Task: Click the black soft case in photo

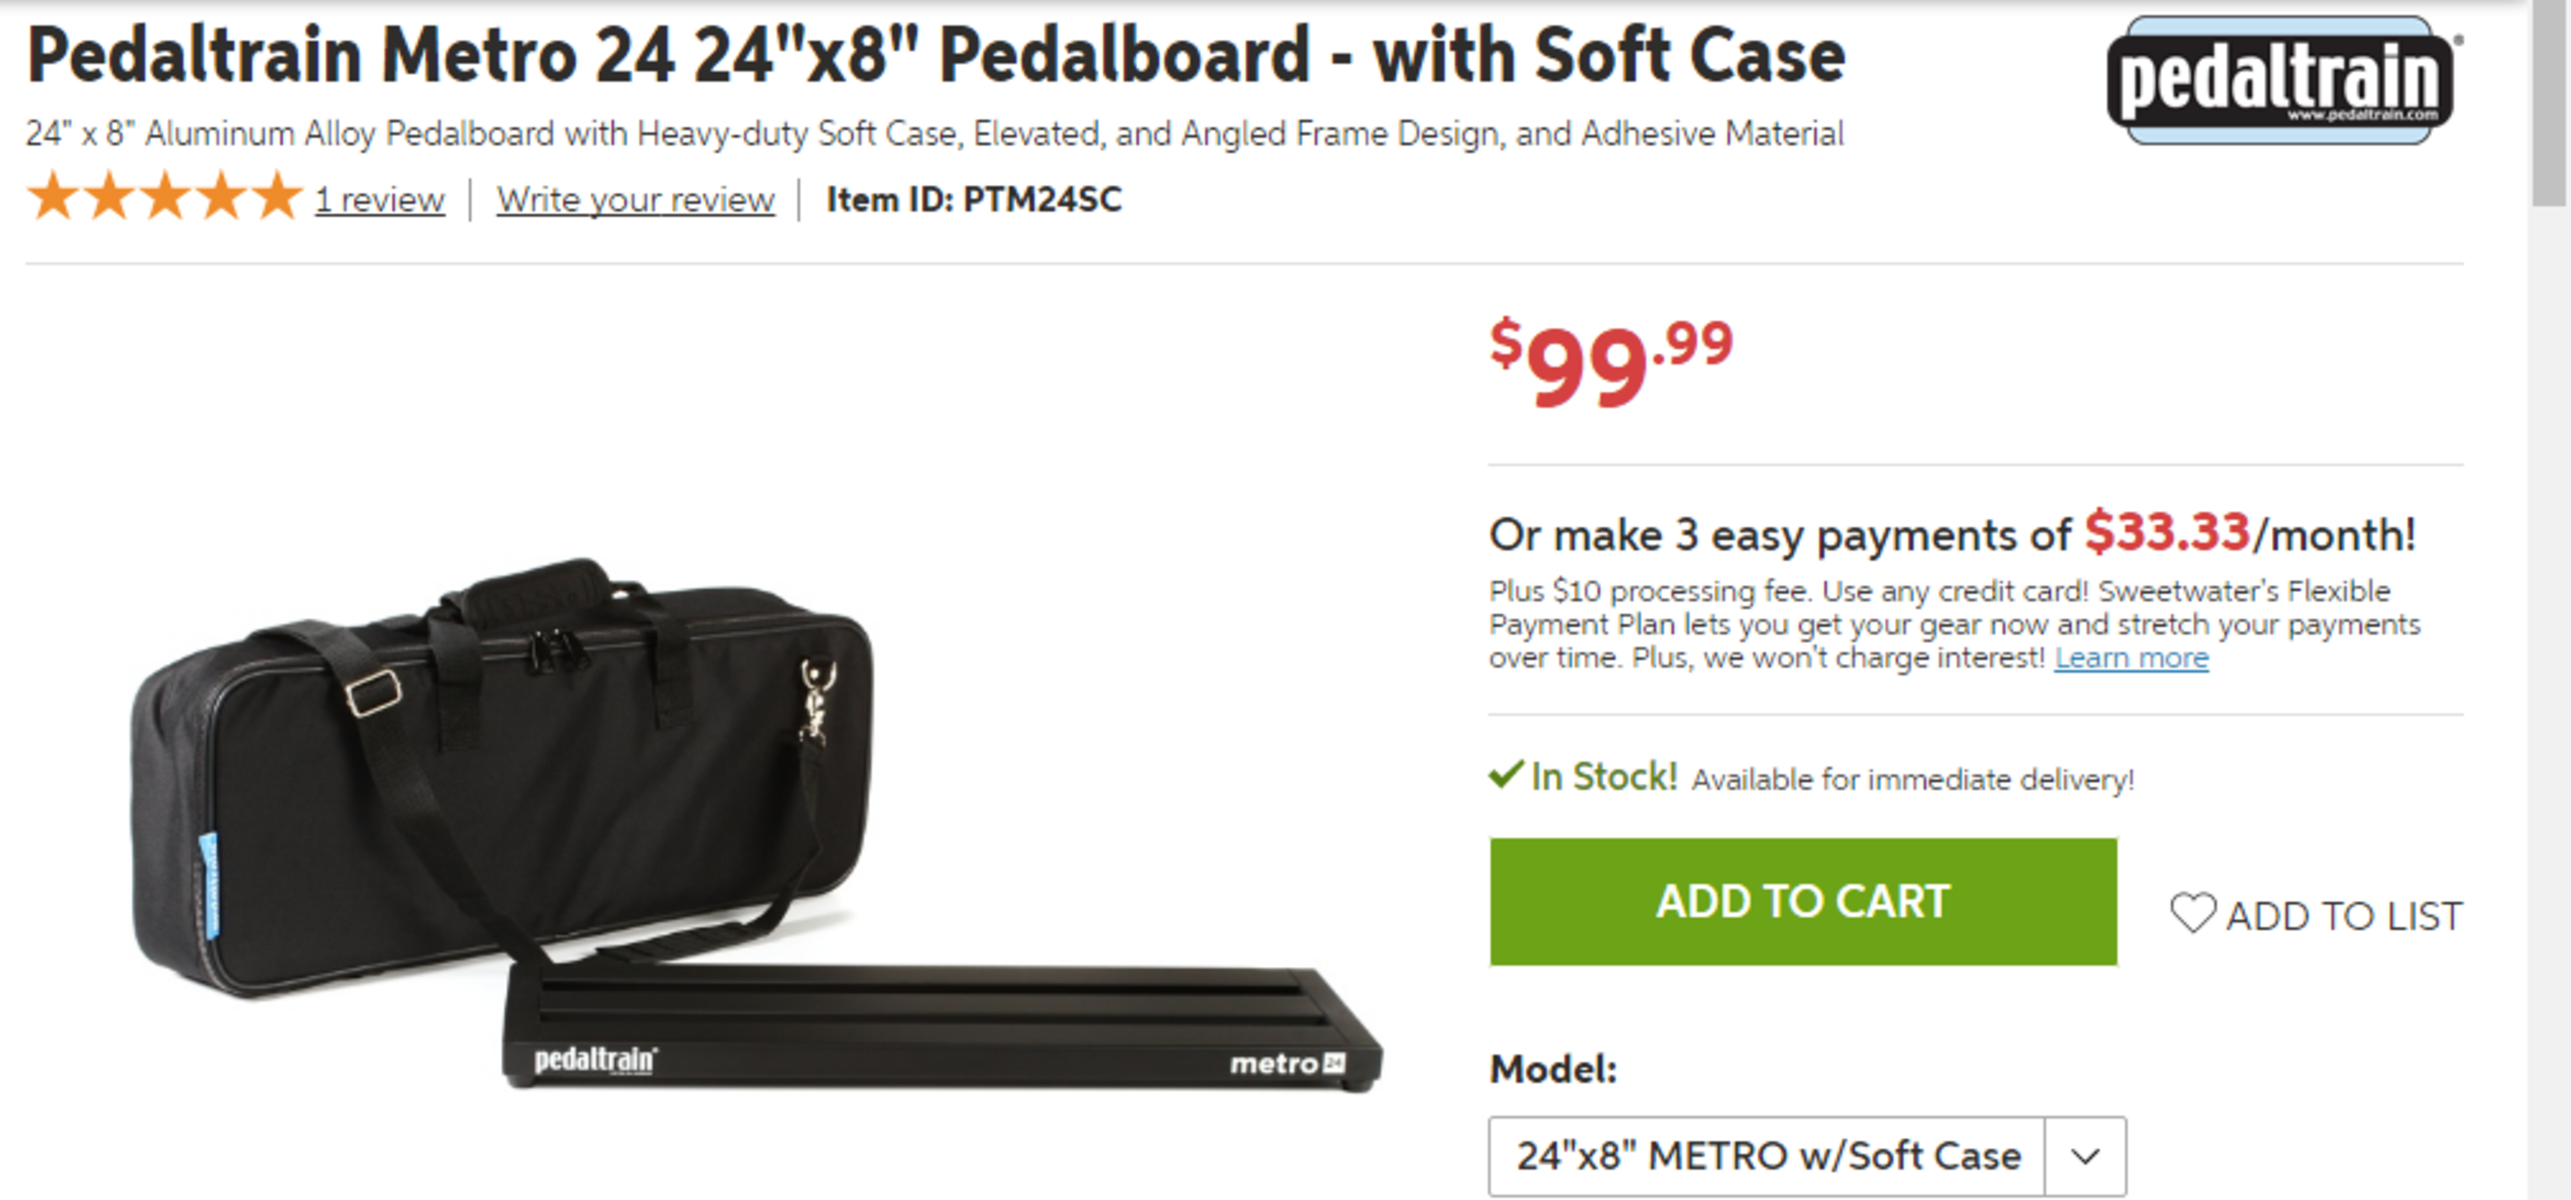Action: pyautogui.click(x=500, y=775)
